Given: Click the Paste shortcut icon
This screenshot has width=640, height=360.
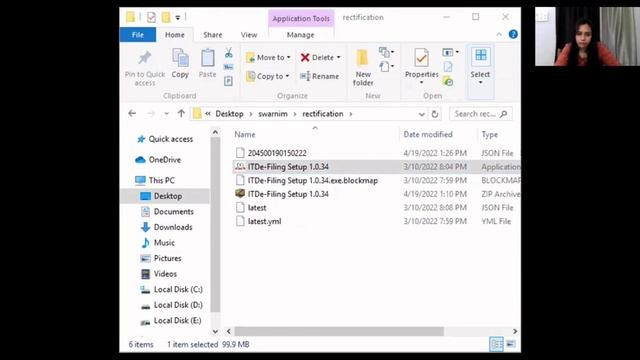Looking at the screenshot, I should click(x=229, y=81).
